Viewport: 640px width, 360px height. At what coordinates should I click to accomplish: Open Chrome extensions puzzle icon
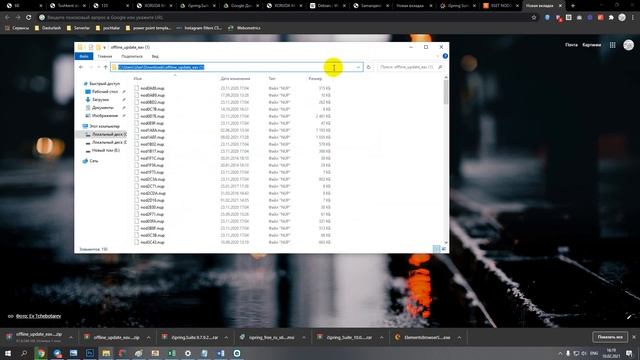click(x=611, y=17)
